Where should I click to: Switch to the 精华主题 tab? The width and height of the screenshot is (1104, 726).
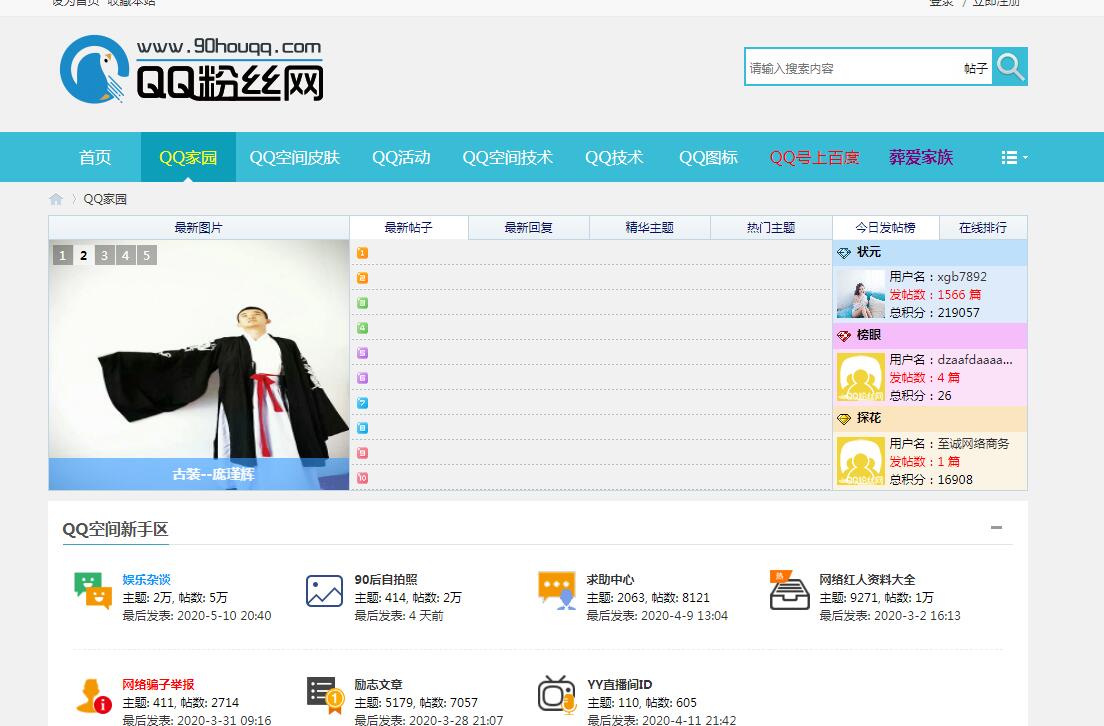click(x=650, y=227)
